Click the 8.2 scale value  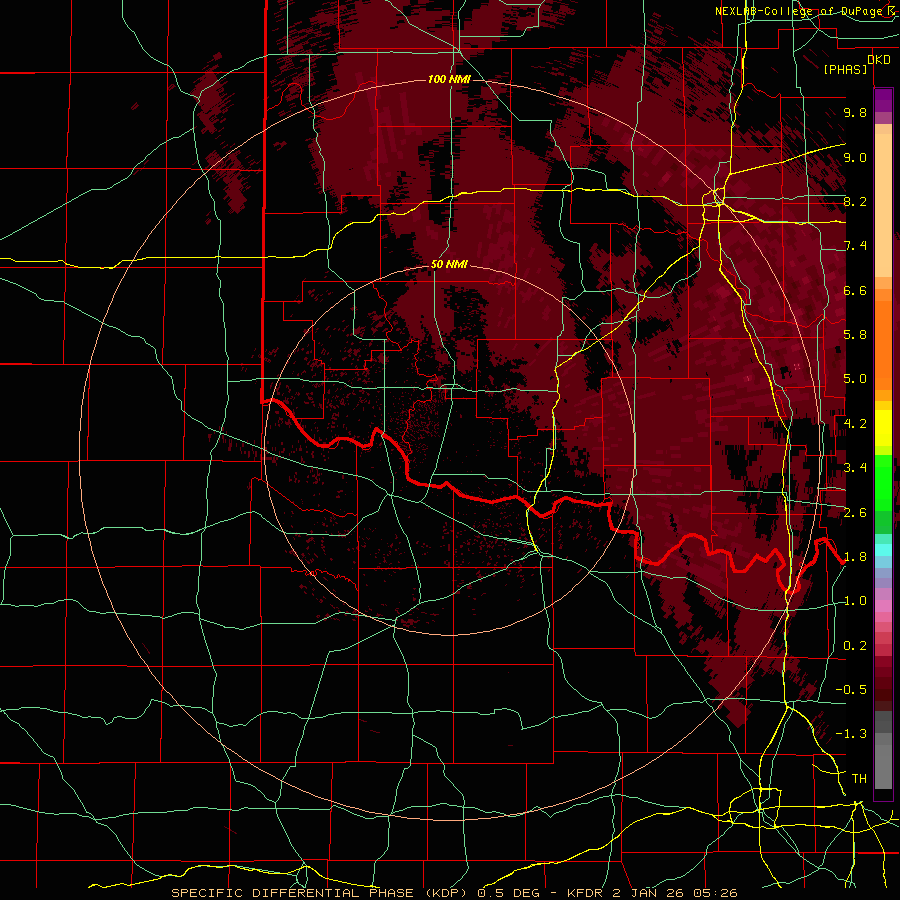click(x=855, y=202)
